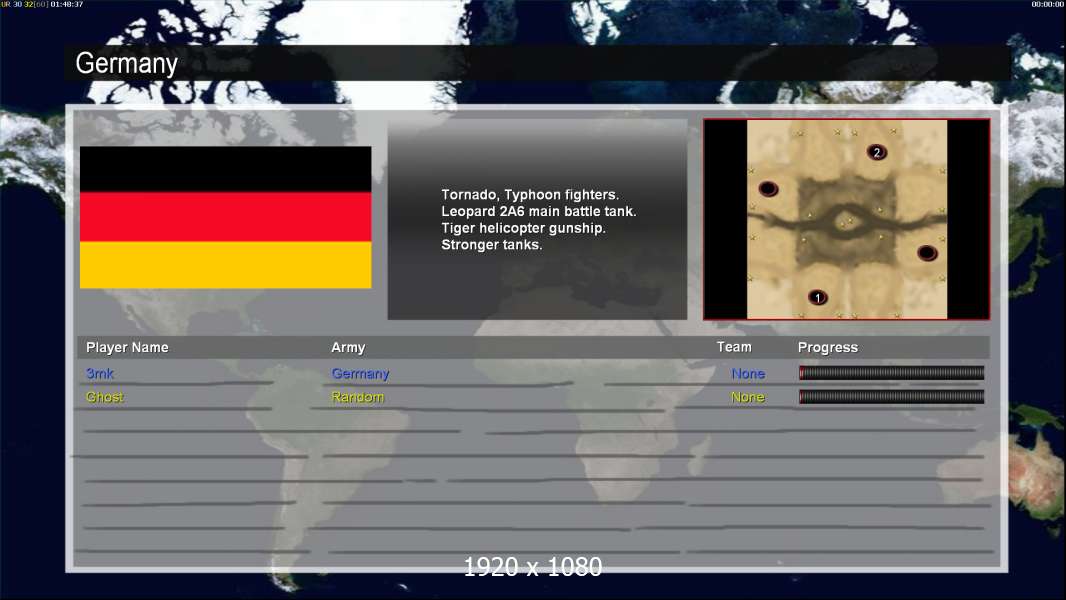Click "Tornado, Typhoon fighters." description line
Image resolution: width=1066 pixels, height=600 pixels.
(x=530, y=194)
